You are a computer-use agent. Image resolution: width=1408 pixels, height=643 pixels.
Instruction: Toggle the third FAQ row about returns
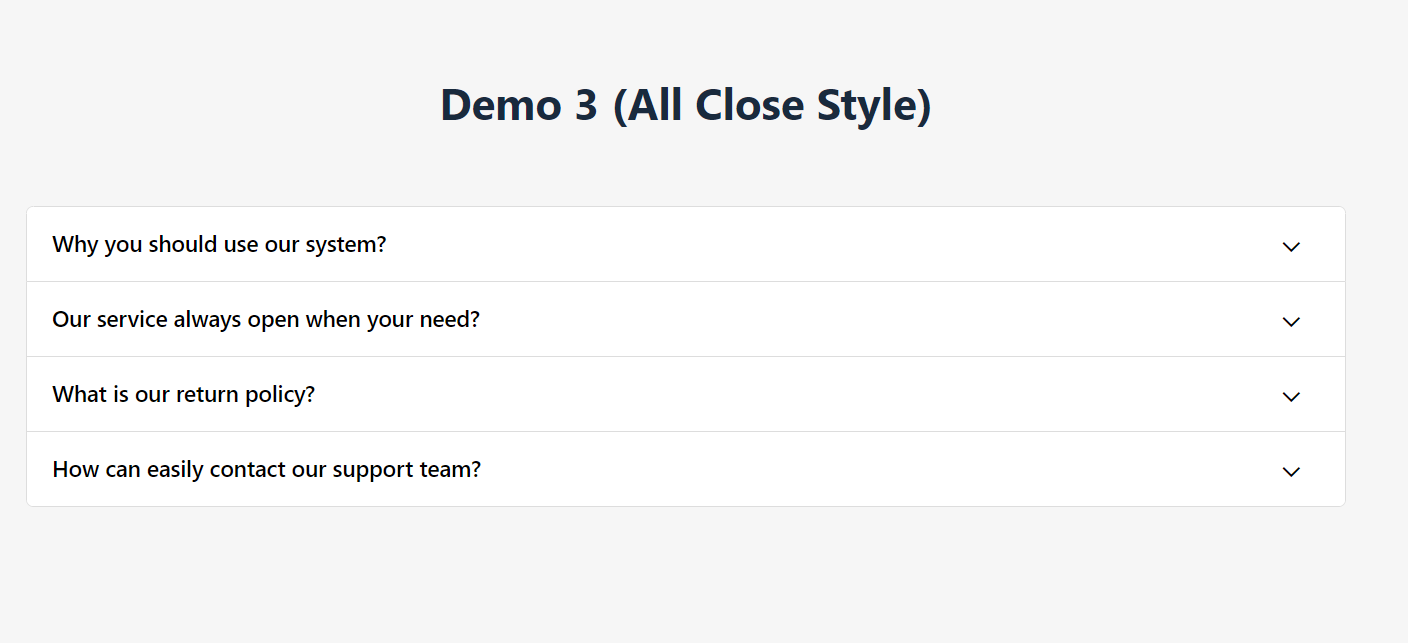686,394
